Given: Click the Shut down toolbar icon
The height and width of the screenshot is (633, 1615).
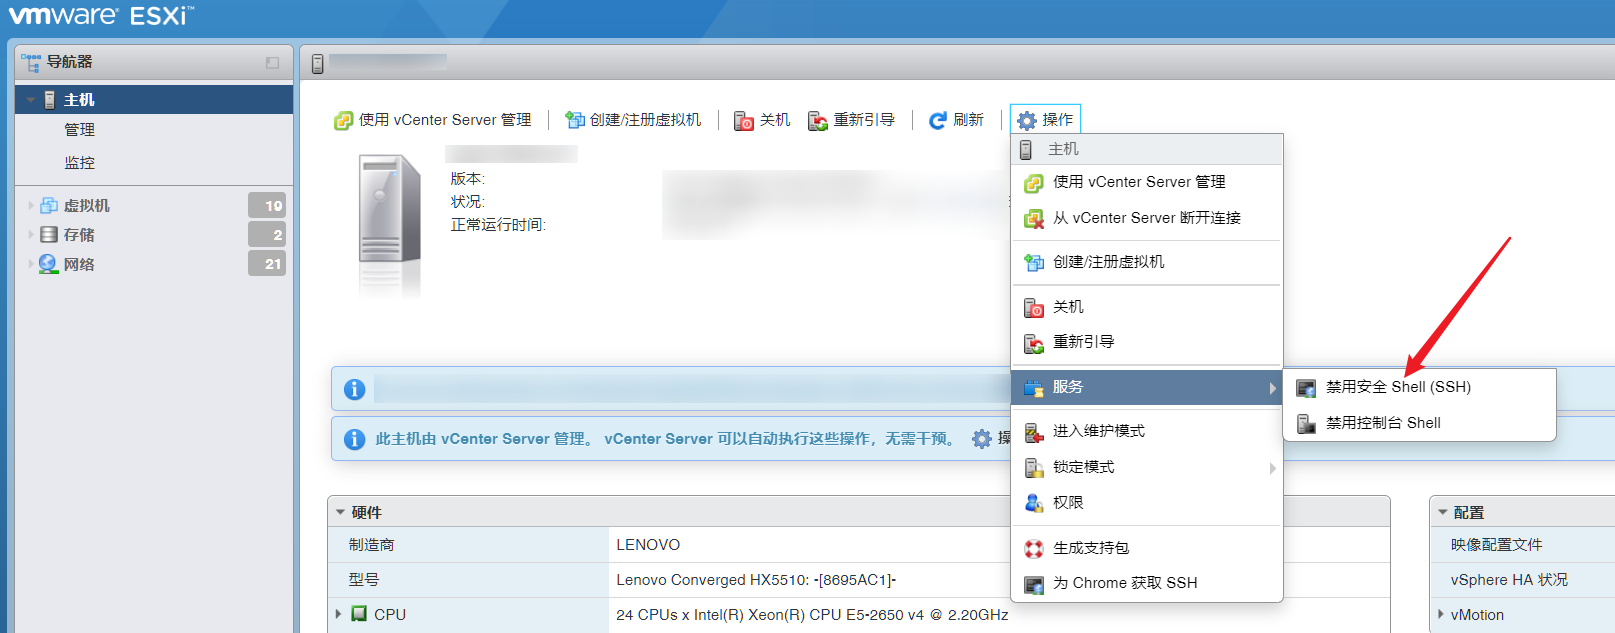Looking at the screenshot, I should 744,121.
